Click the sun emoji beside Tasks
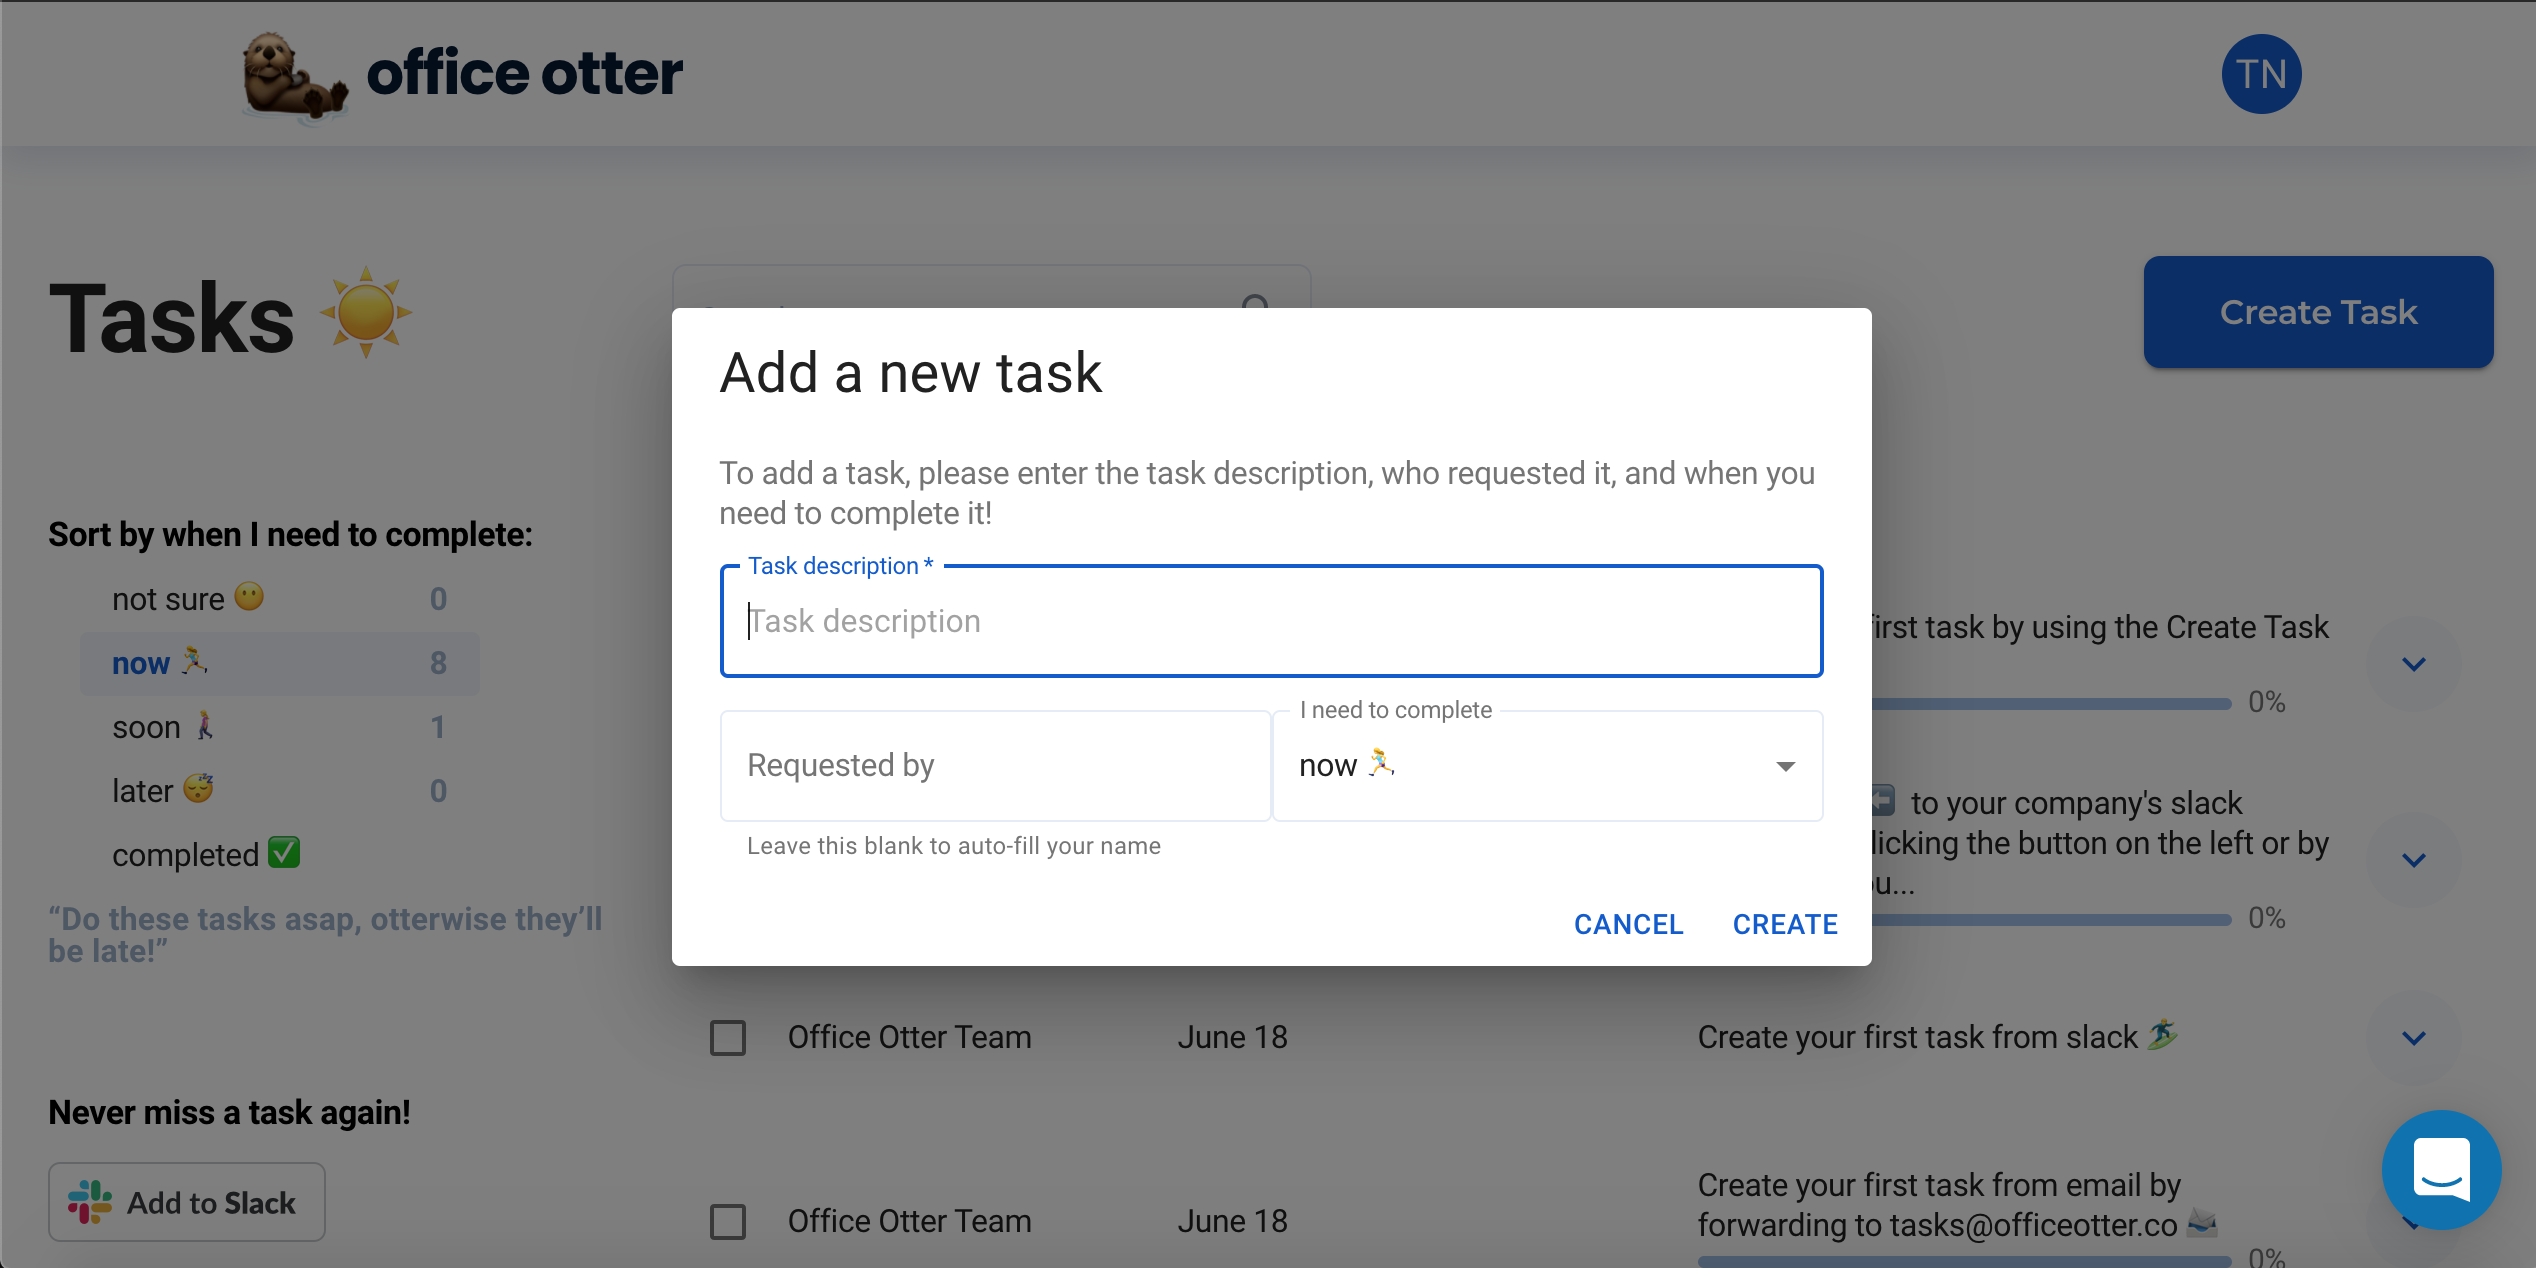Viewport: 2536px width, 1268px height. coord(365,312)
